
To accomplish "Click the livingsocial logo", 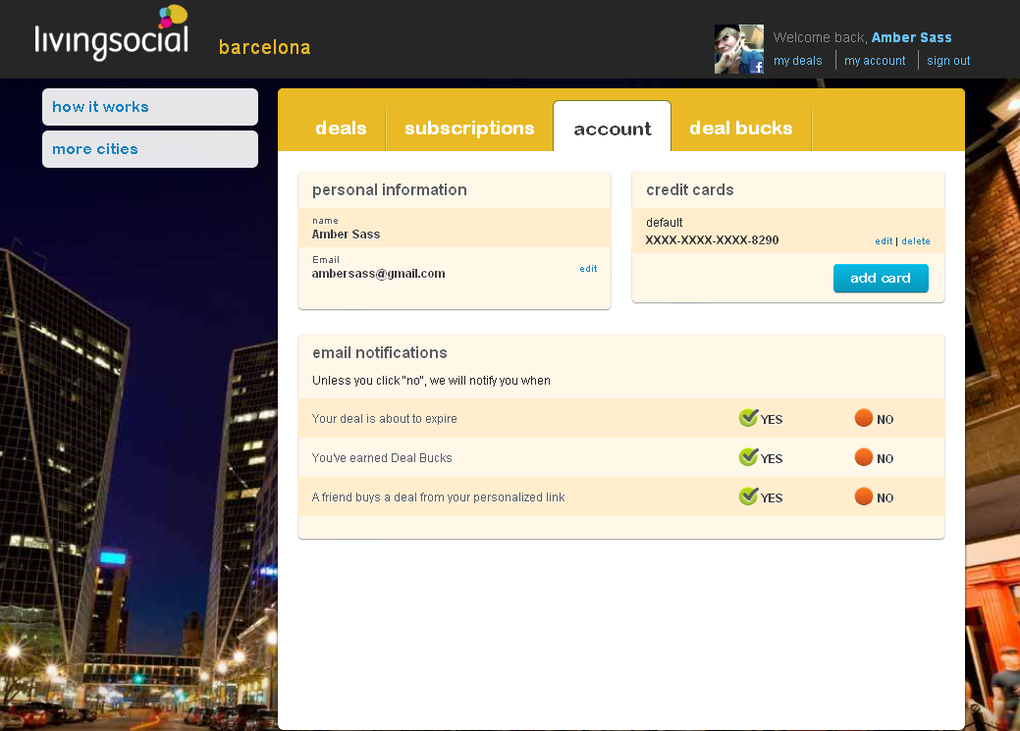I will [x=111, y=33].
